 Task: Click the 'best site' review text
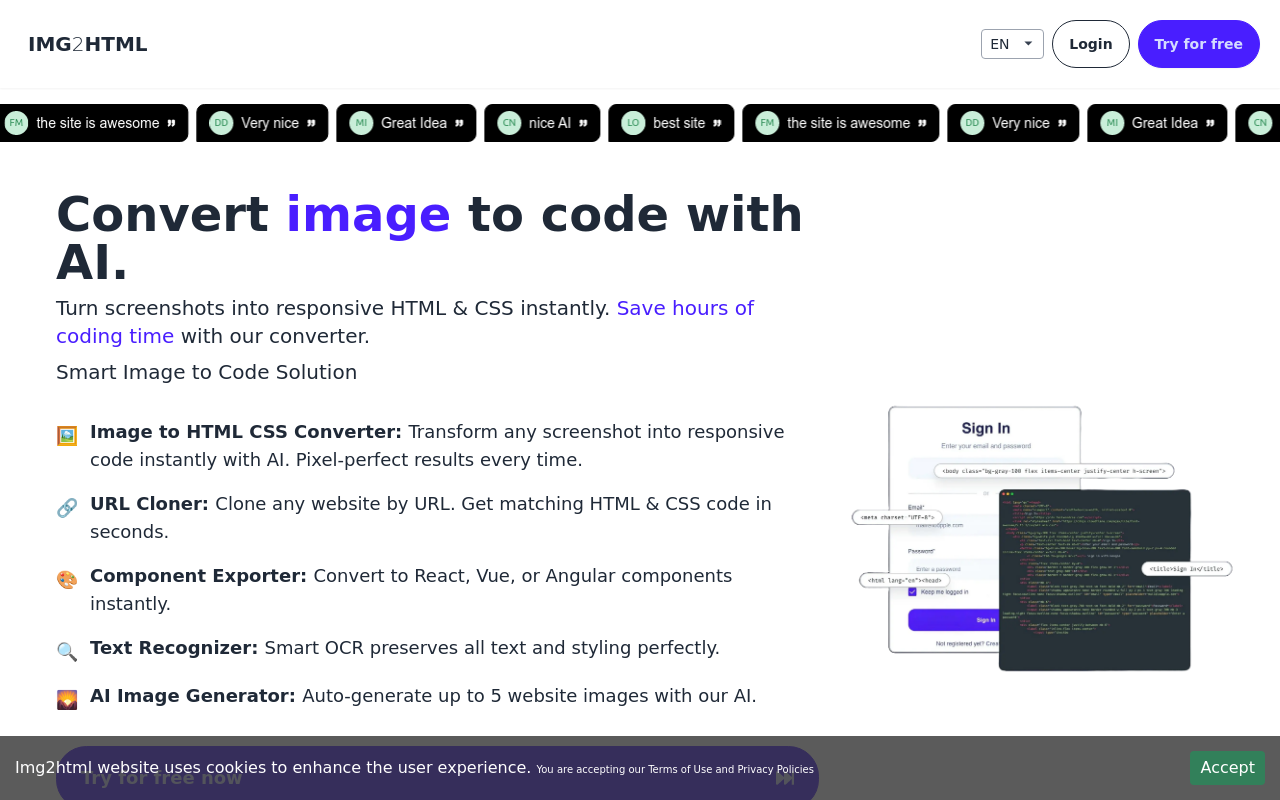[679, 123]
